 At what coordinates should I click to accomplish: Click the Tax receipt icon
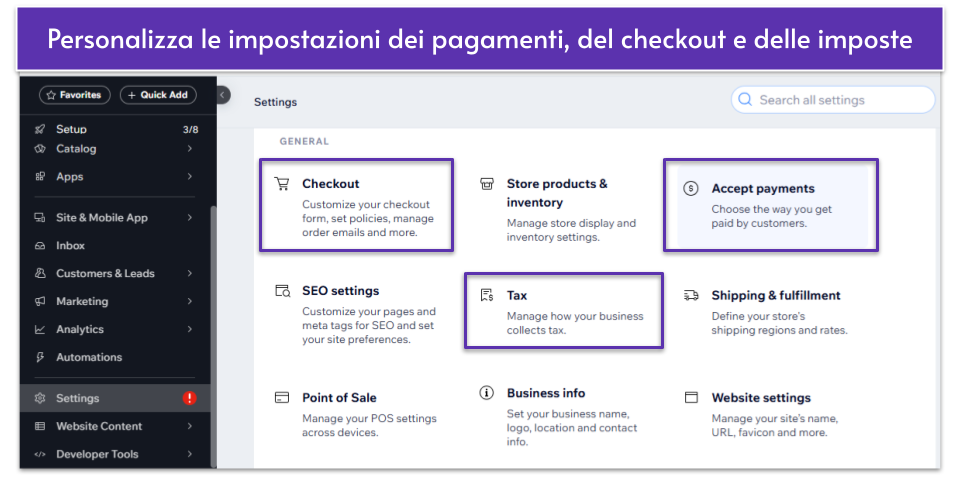tap(487, 295)
